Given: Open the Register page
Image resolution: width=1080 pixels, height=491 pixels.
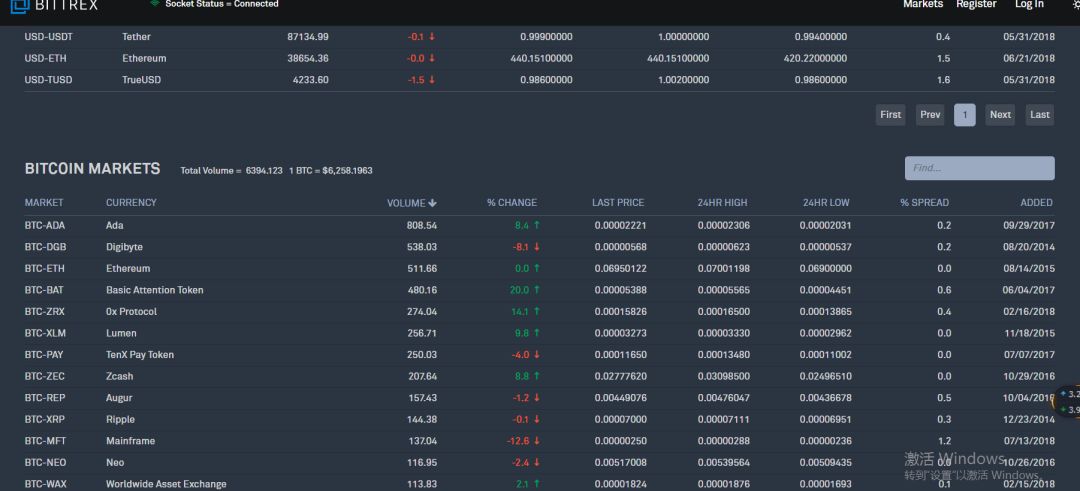Looking at the screenshot, I should 976,4.
